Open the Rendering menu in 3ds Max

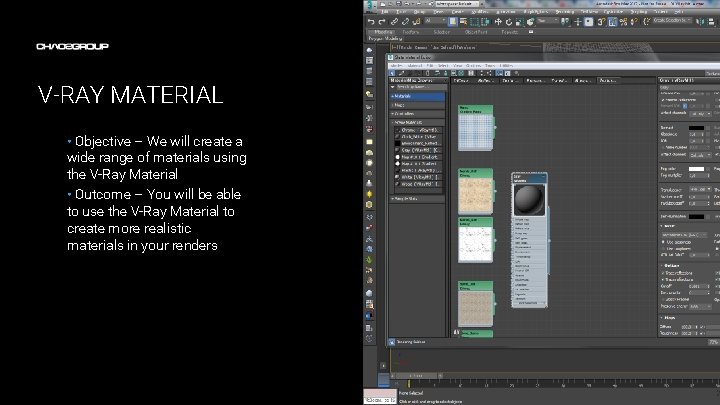tap(564, 11)
